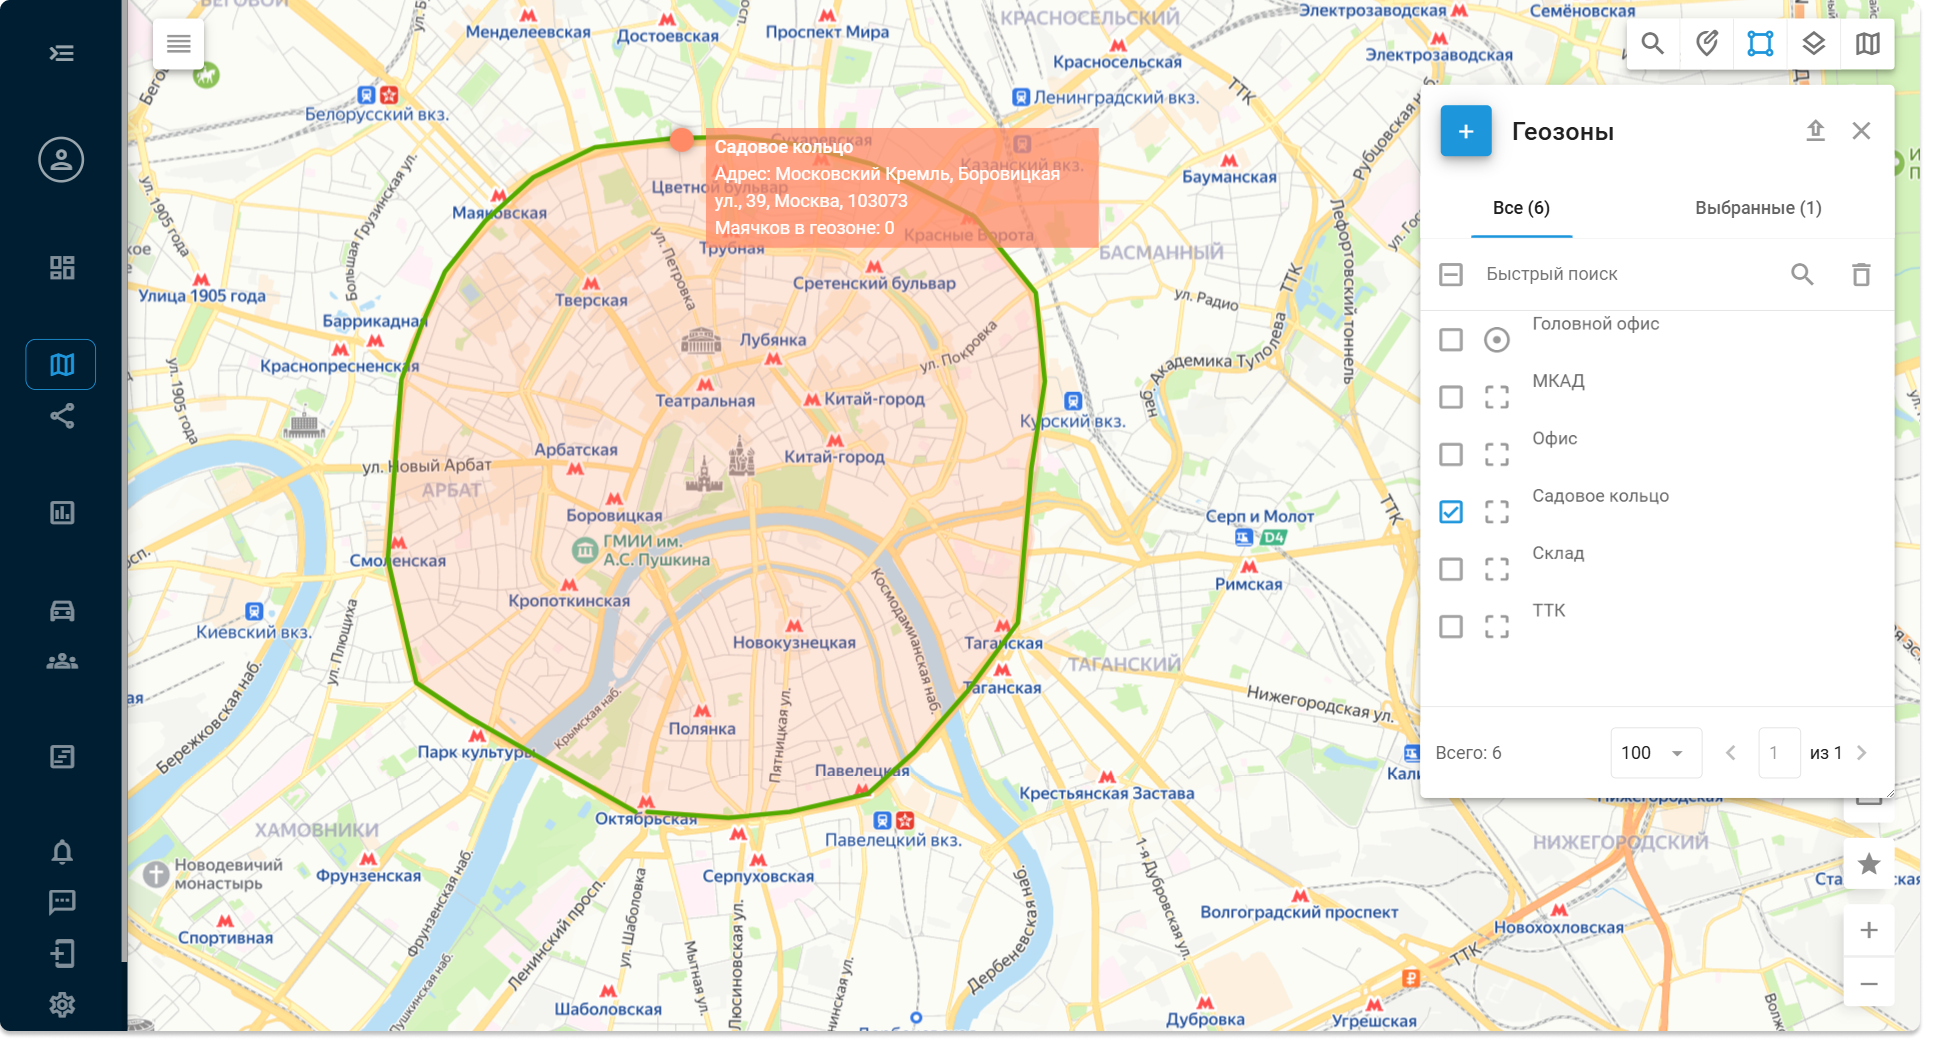This screenshot has width=1941, height=1045.
Task: Check the ТТК checkbox
Action: [1451, 626]
